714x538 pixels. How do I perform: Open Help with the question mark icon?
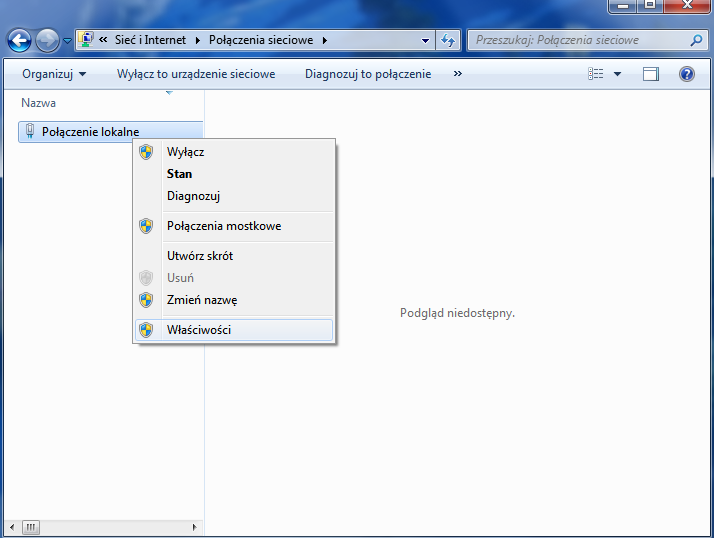[x=687, y=74]
